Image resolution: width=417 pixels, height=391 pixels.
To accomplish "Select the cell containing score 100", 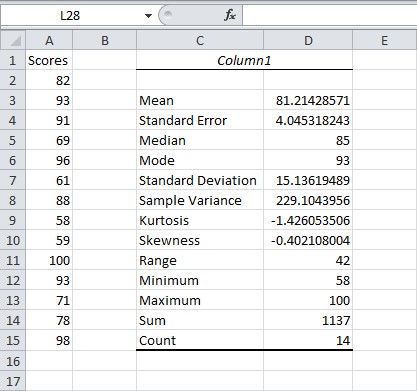I will pyautogui.click(x=49, y=260).
